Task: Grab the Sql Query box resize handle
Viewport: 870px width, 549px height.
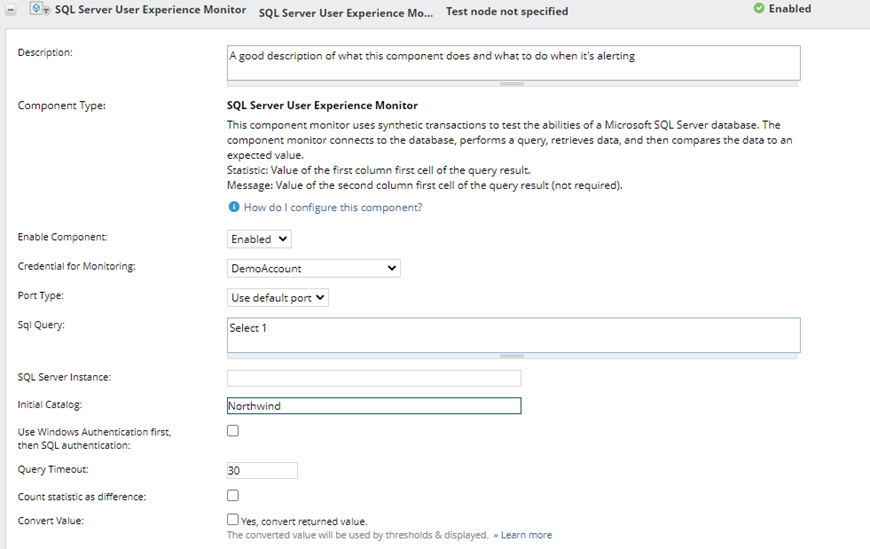Action: (512, 356)
